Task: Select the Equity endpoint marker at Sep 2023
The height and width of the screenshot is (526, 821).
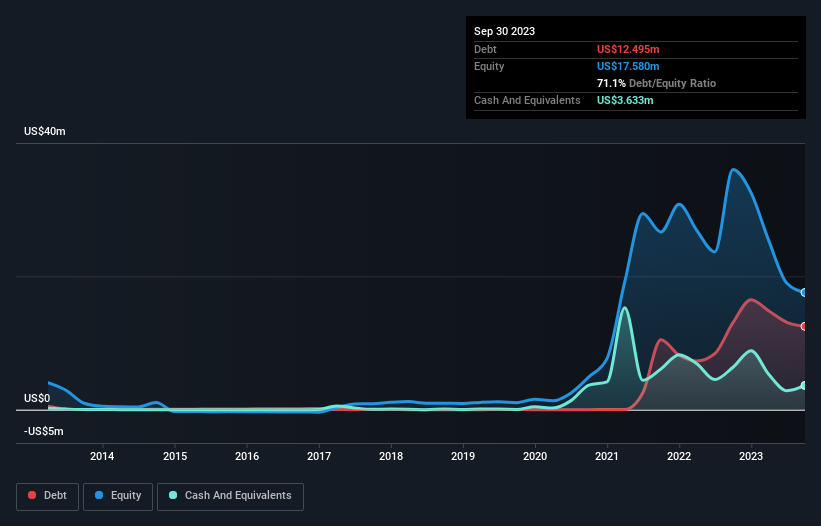Action: pyautogui.click(x=804, y=293)
